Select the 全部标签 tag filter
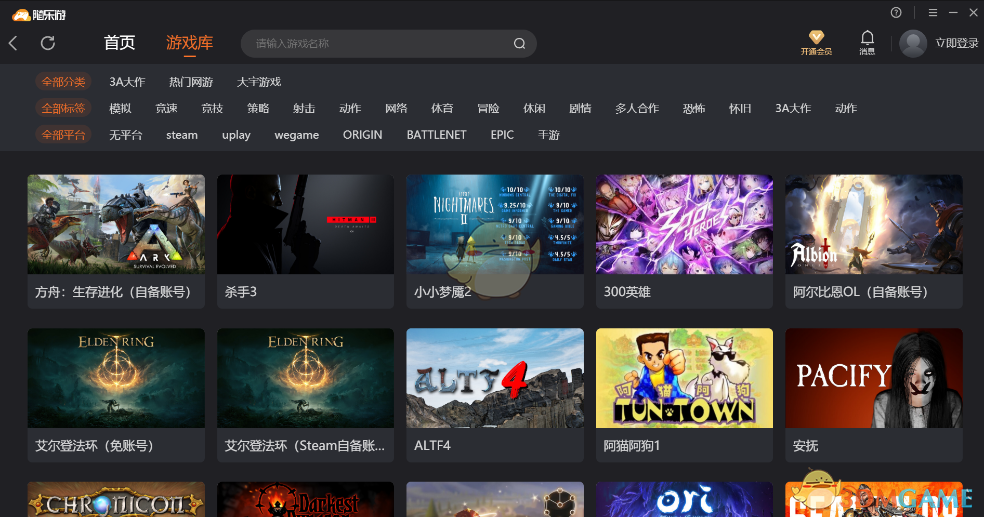 [63, 108]
